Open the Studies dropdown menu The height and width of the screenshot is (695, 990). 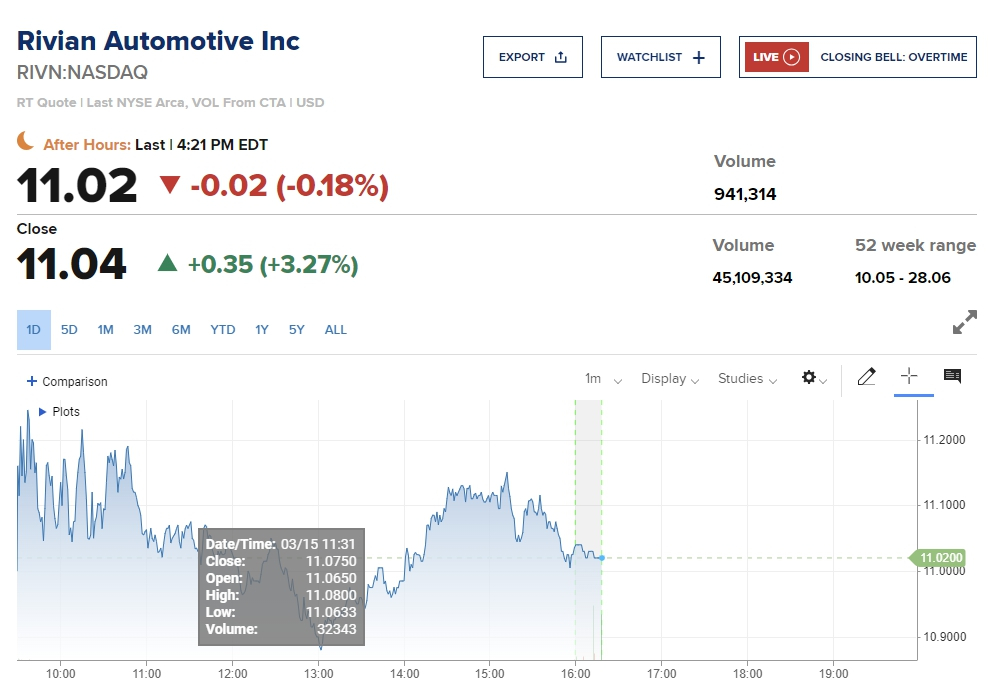(747, 379)
